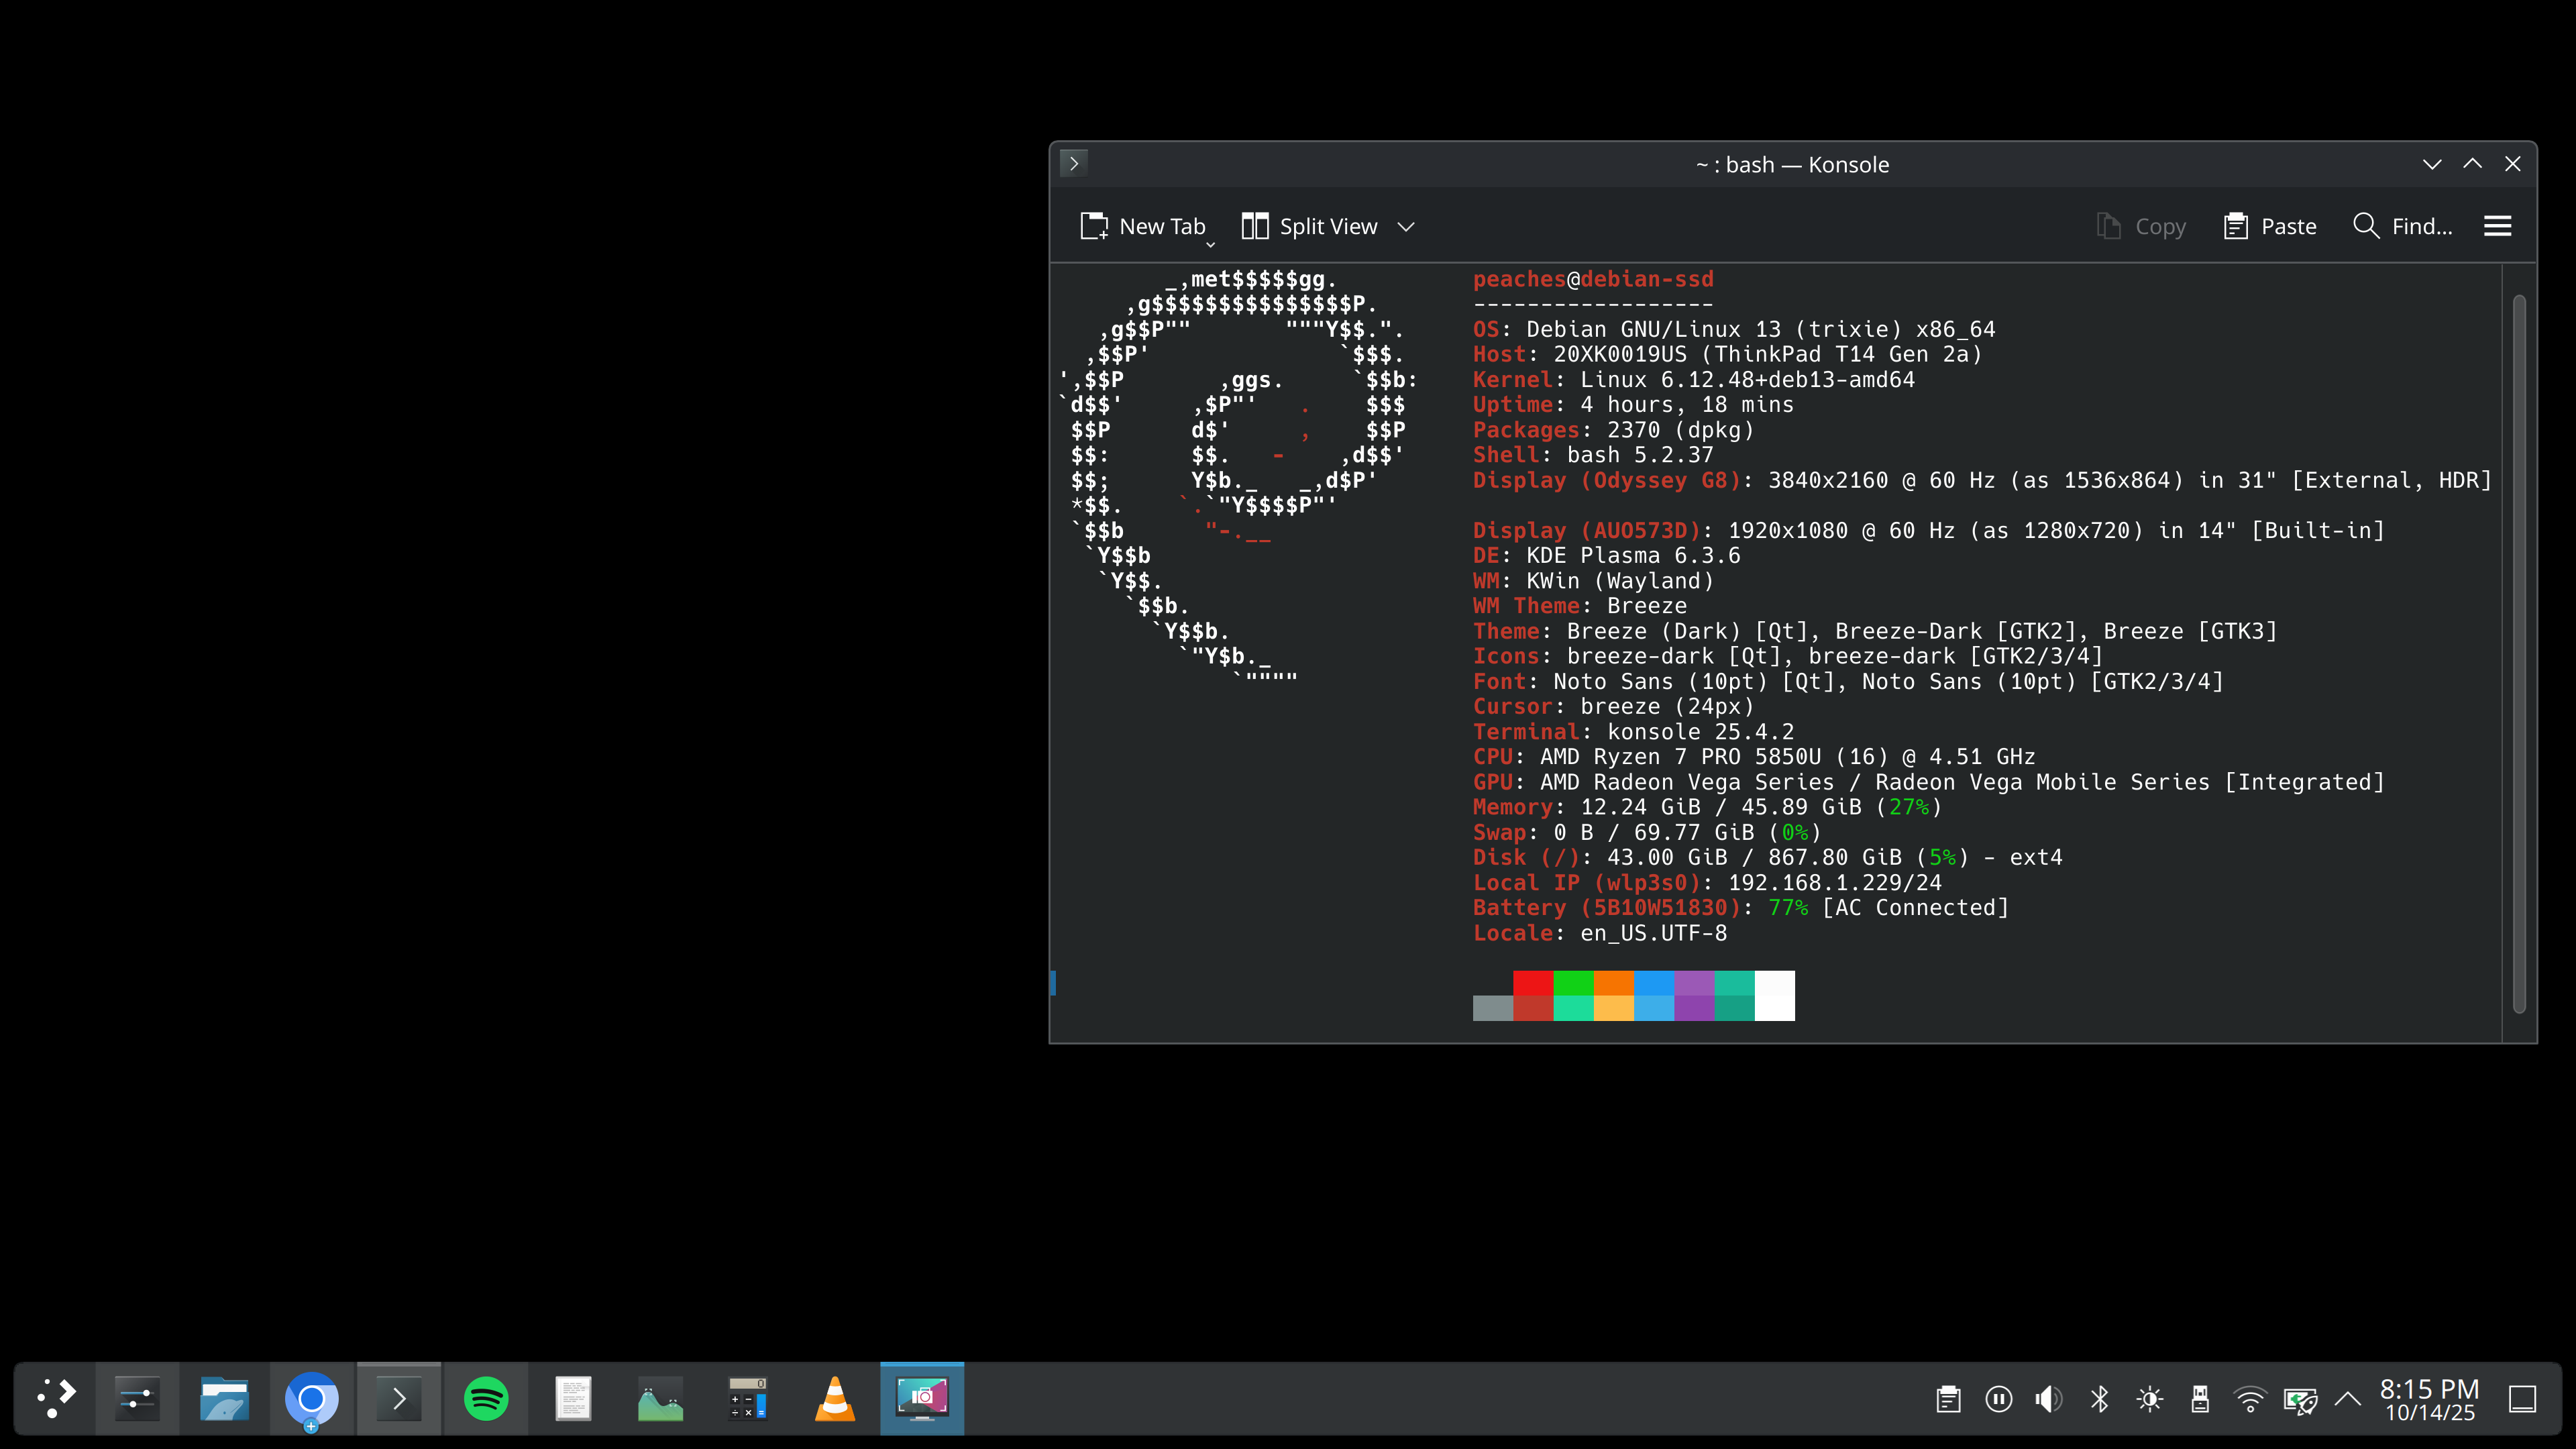Open KCalc calculator from the taskbar
The width and height of the screenshot is (2576, 1449).
747,1398
